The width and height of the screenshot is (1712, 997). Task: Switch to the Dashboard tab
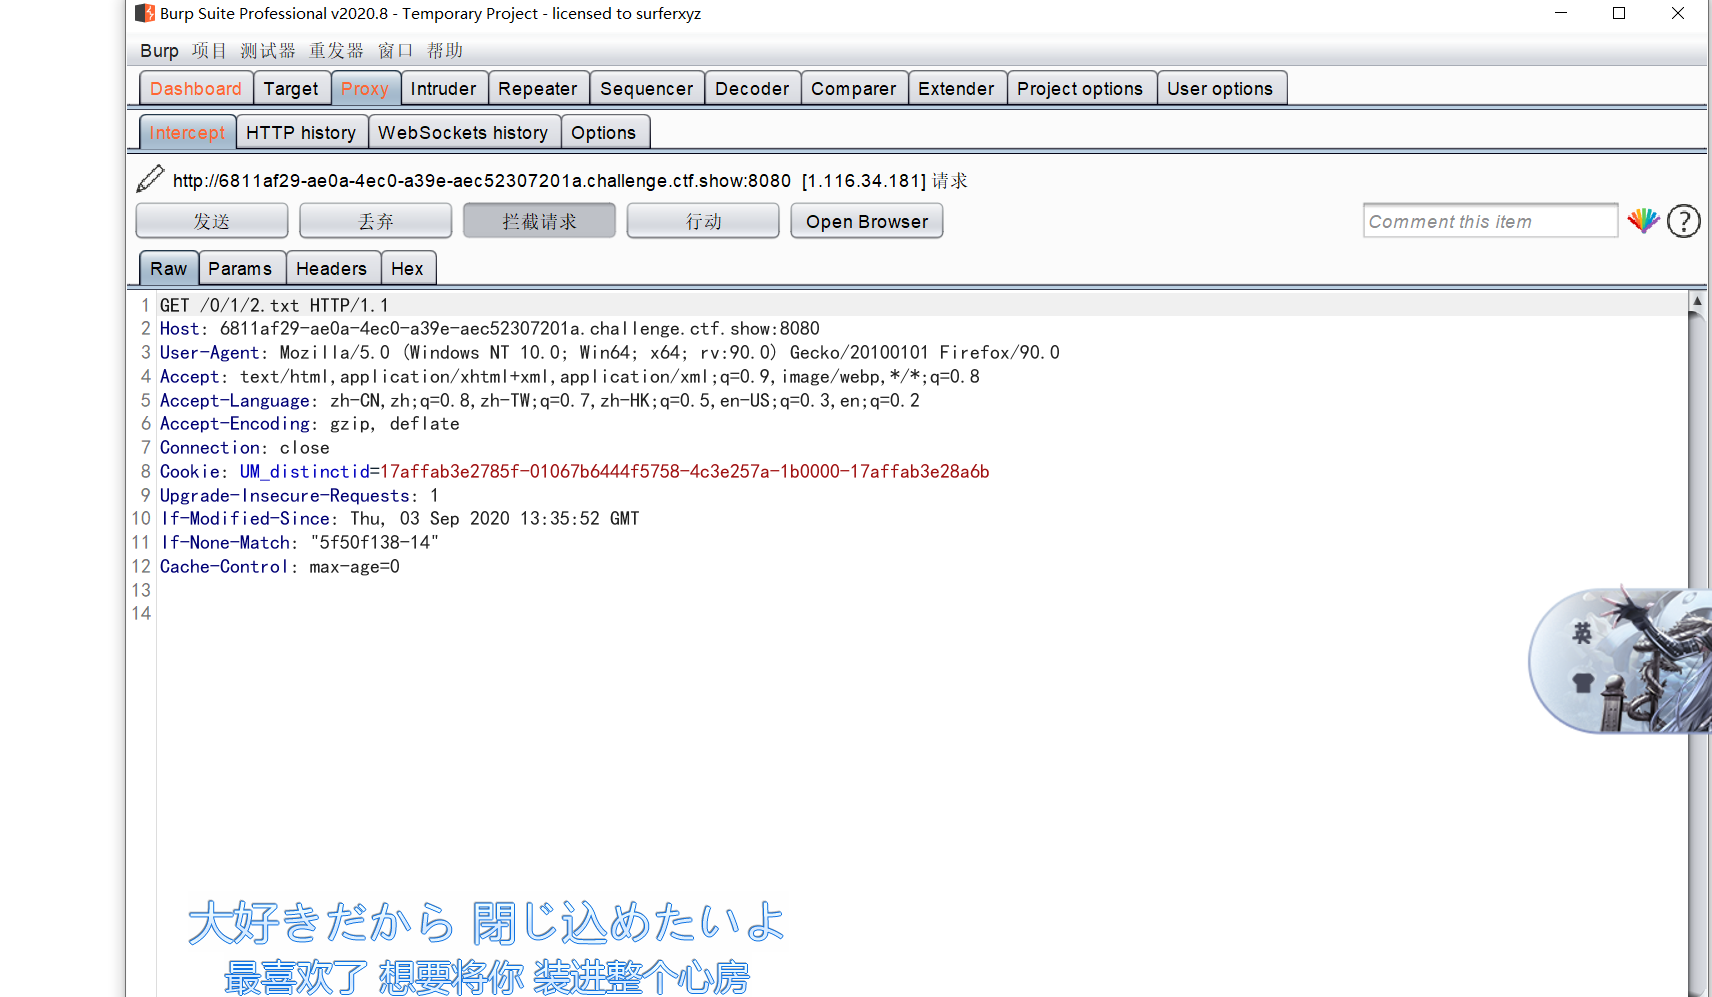click(195, 88)
